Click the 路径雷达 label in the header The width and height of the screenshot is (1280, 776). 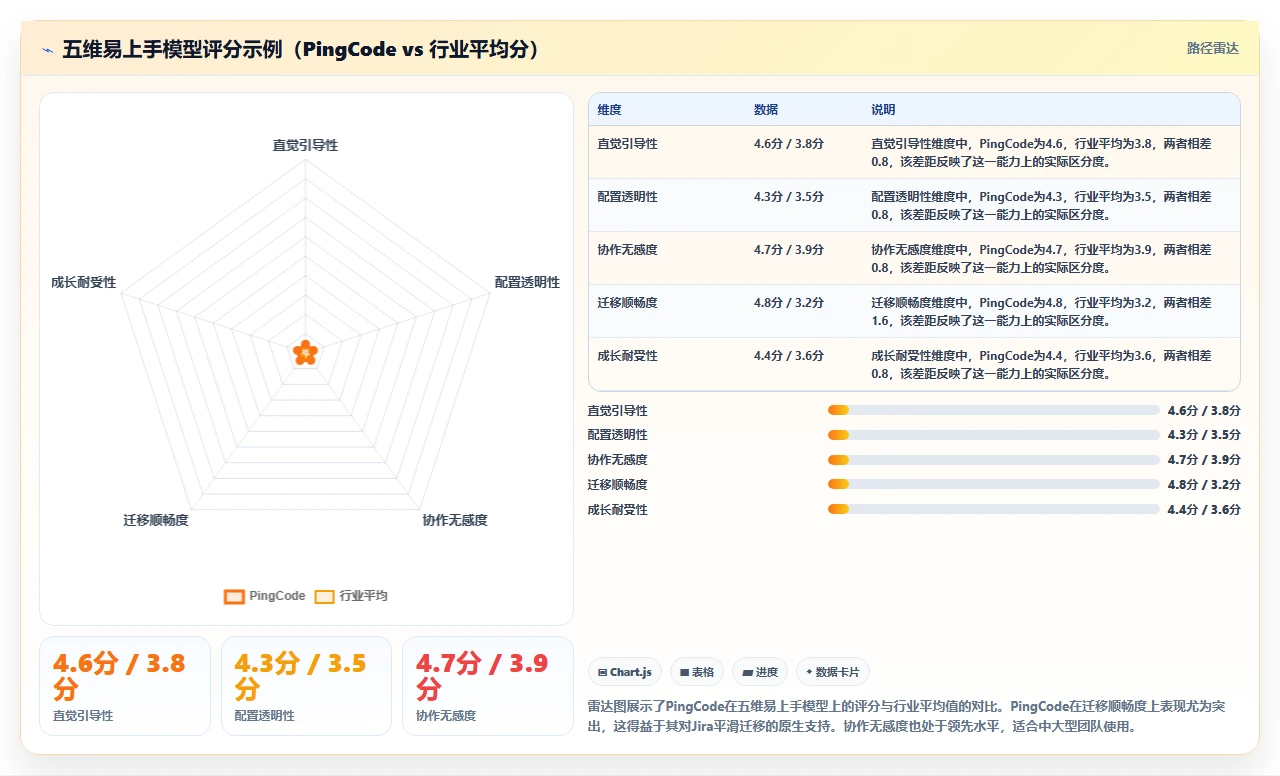1213,48
